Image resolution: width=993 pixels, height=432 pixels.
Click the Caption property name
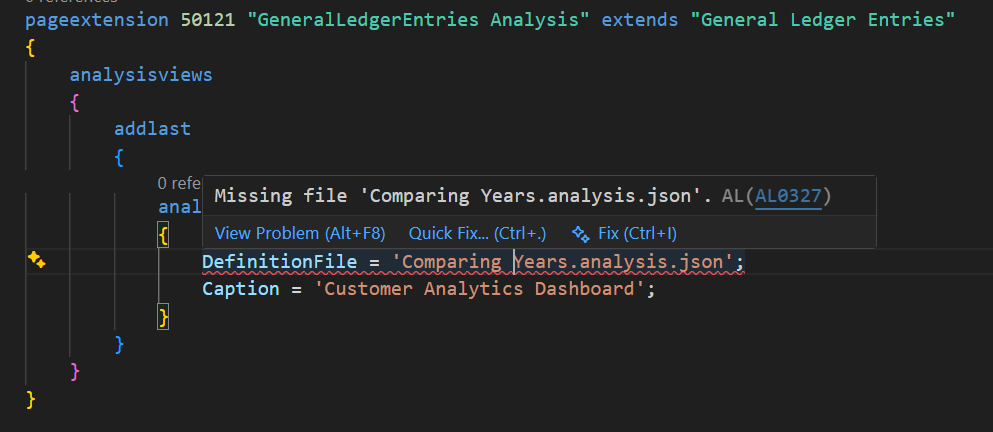(240, 289)
